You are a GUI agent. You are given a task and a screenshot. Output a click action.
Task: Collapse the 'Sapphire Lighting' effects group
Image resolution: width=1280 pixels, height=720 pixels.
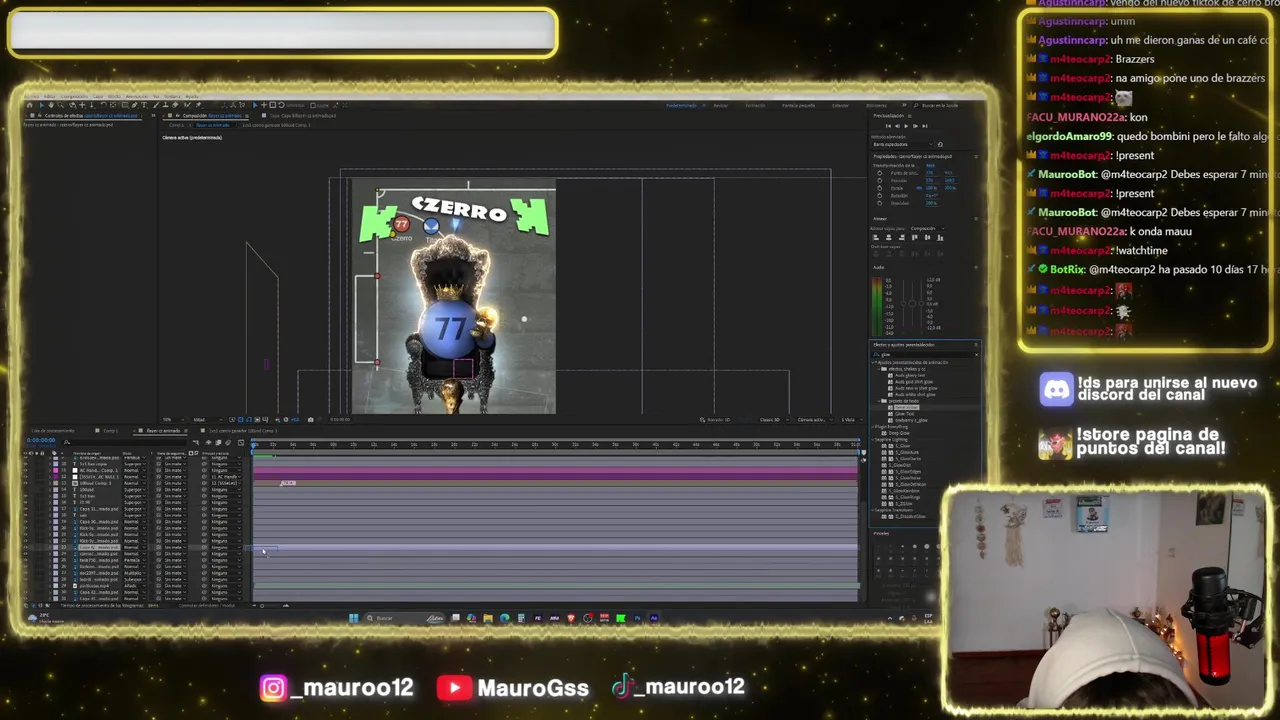(872, 439)
